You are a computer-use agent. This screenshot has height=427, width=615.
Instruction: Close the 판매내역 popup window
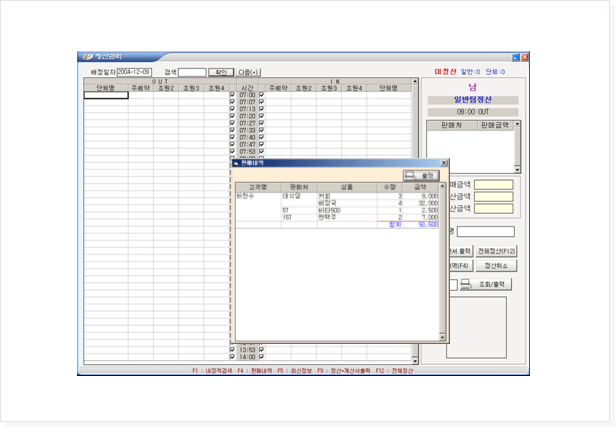click(444, 161)
